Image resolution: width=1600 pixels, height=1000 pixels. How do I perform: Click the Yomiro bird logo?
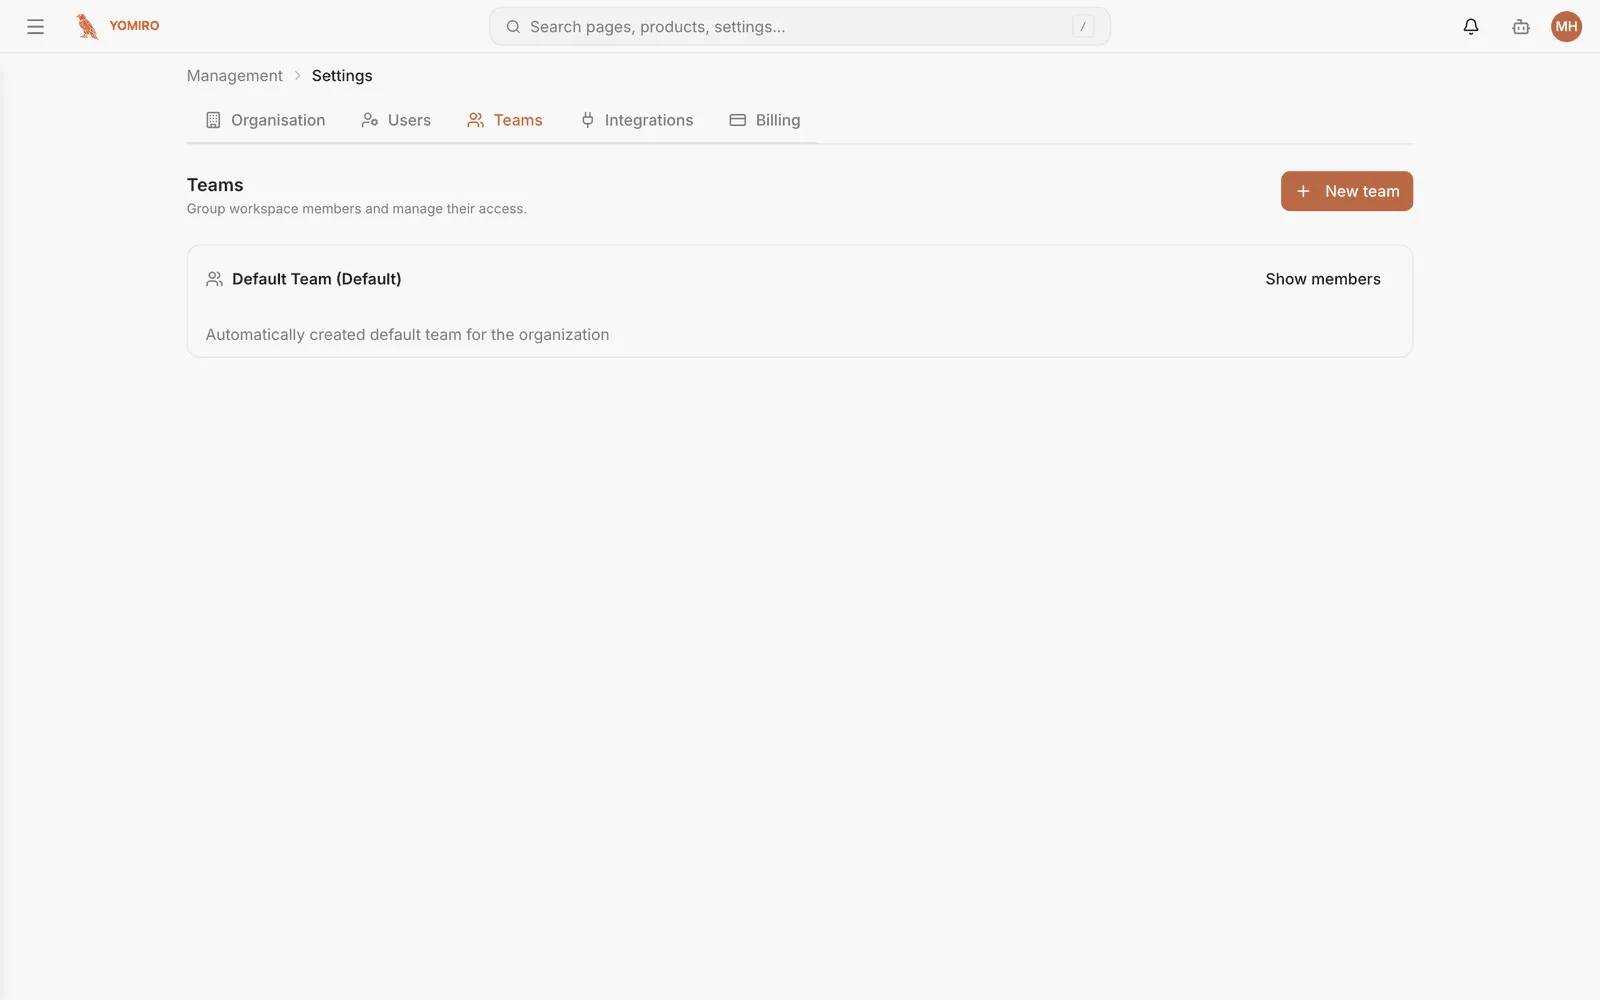(87, 26)
